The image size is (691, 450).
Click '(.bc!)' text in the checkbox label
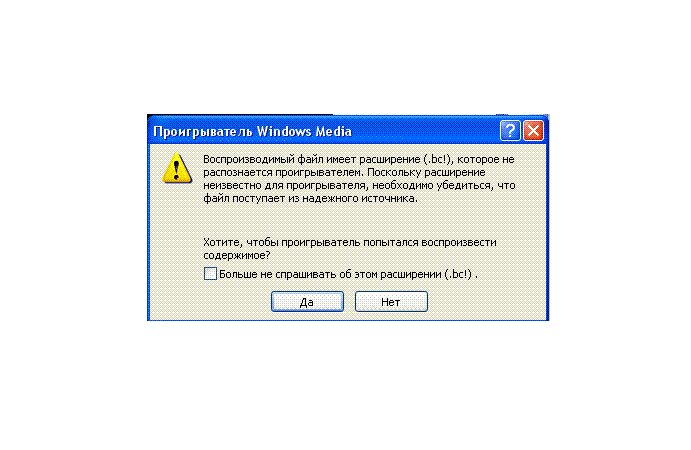click(458, 274)
